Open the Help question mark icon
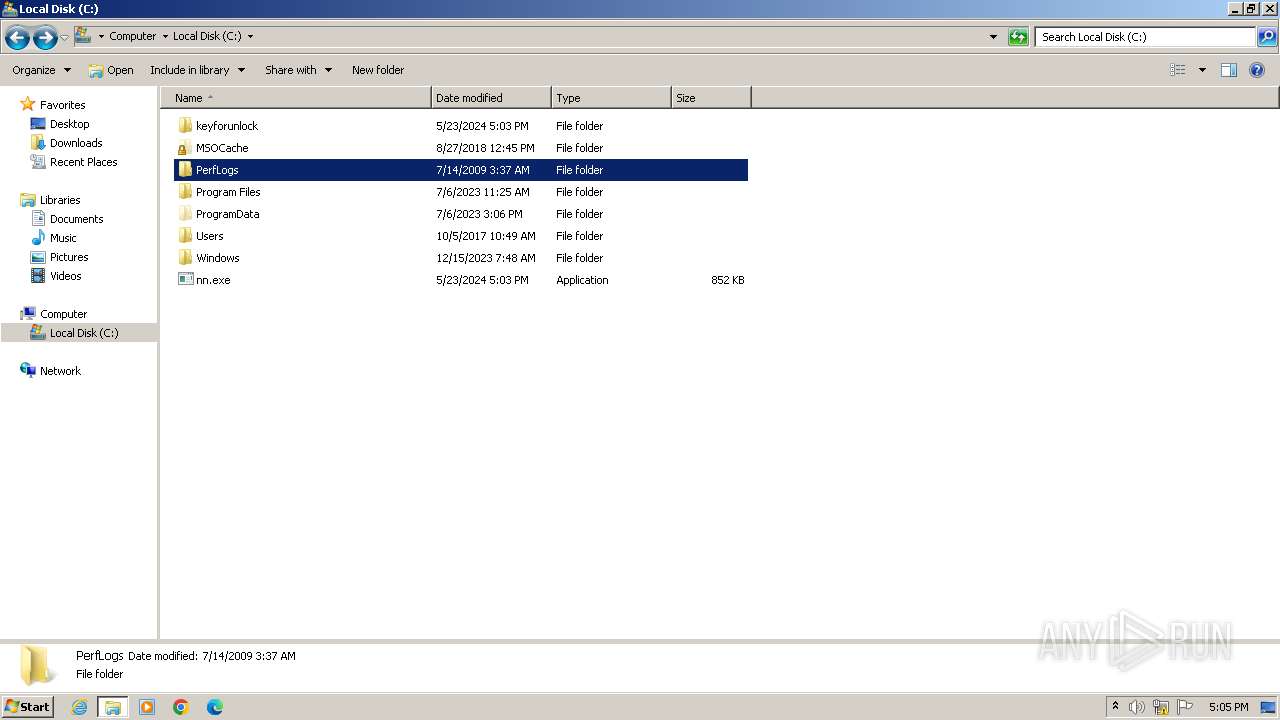This screenshot has height=720, width=1280. (x=1258, y=70)
